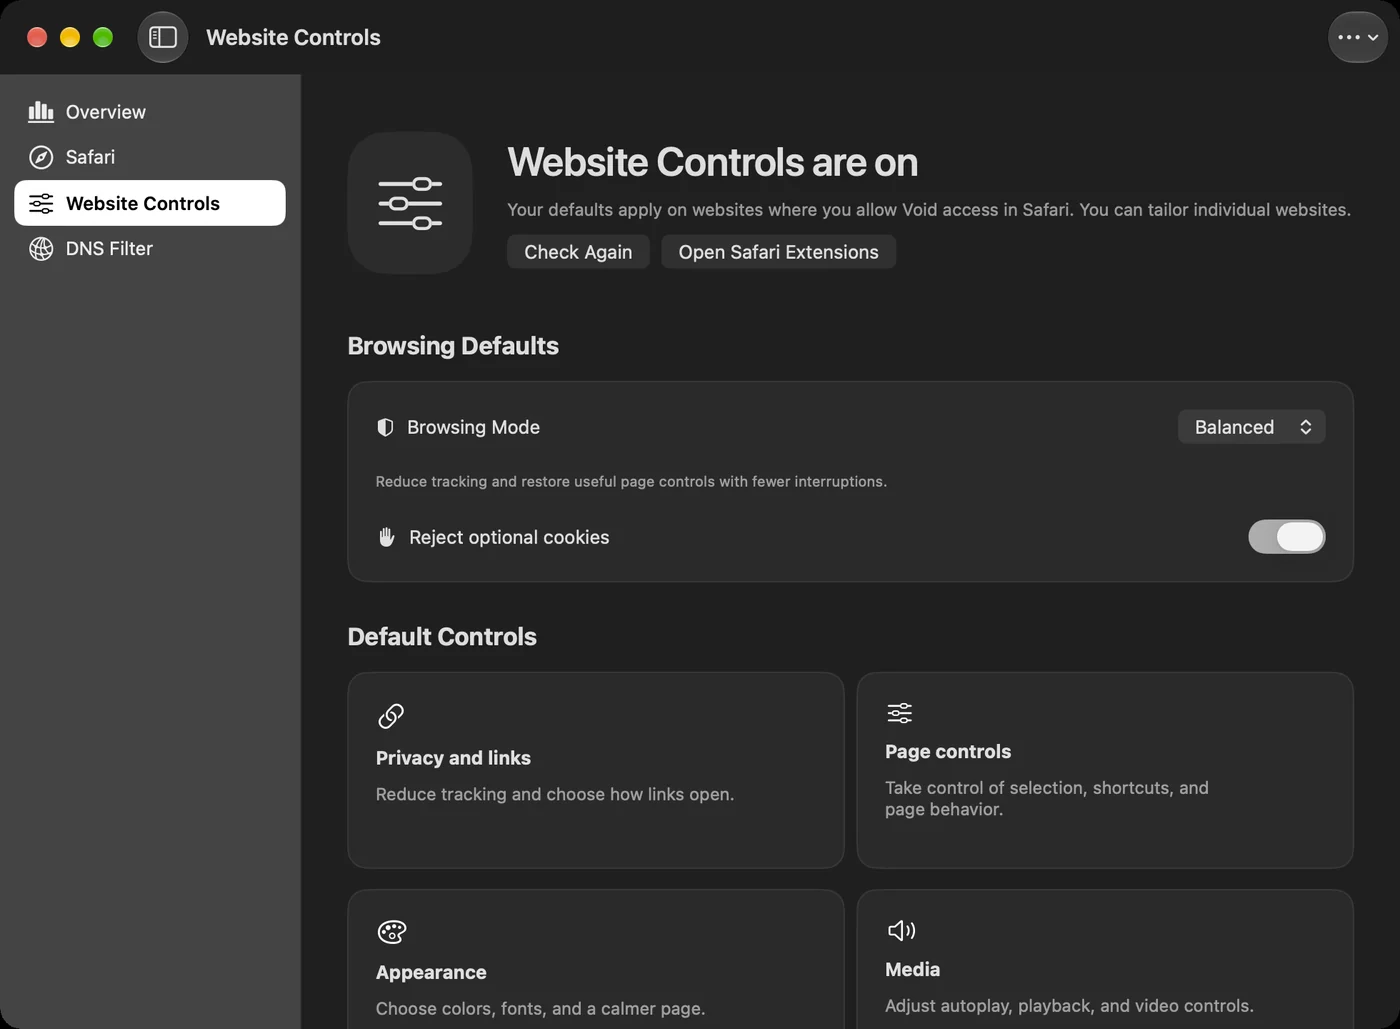Image resolution: width=1400 pixels, height=1029 pixels.
Task: Open the Privacy and links card
Action: tap(596, 770)
